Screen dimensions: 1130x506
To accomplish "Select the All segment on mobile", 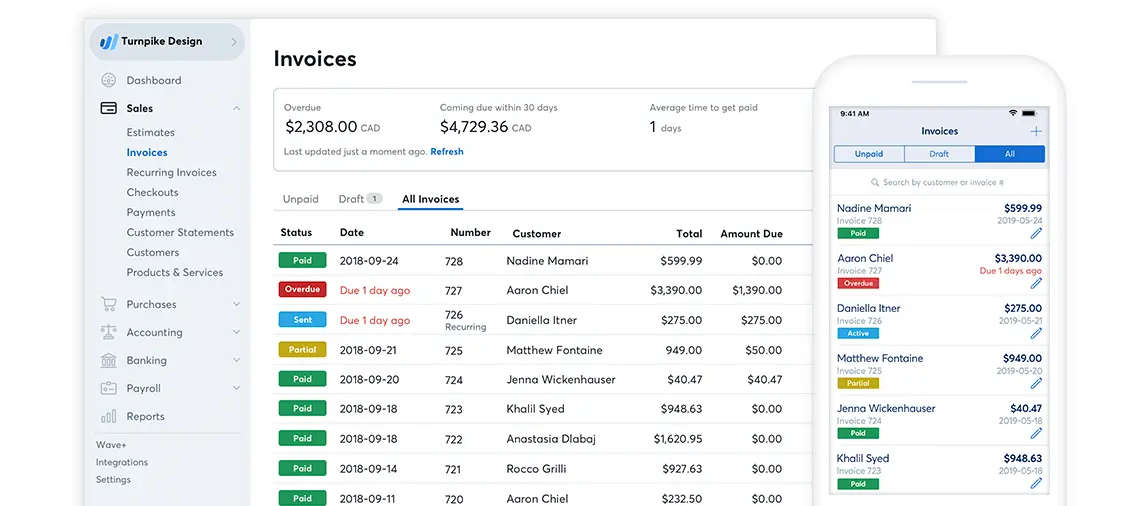I will tap(1009, 154).
